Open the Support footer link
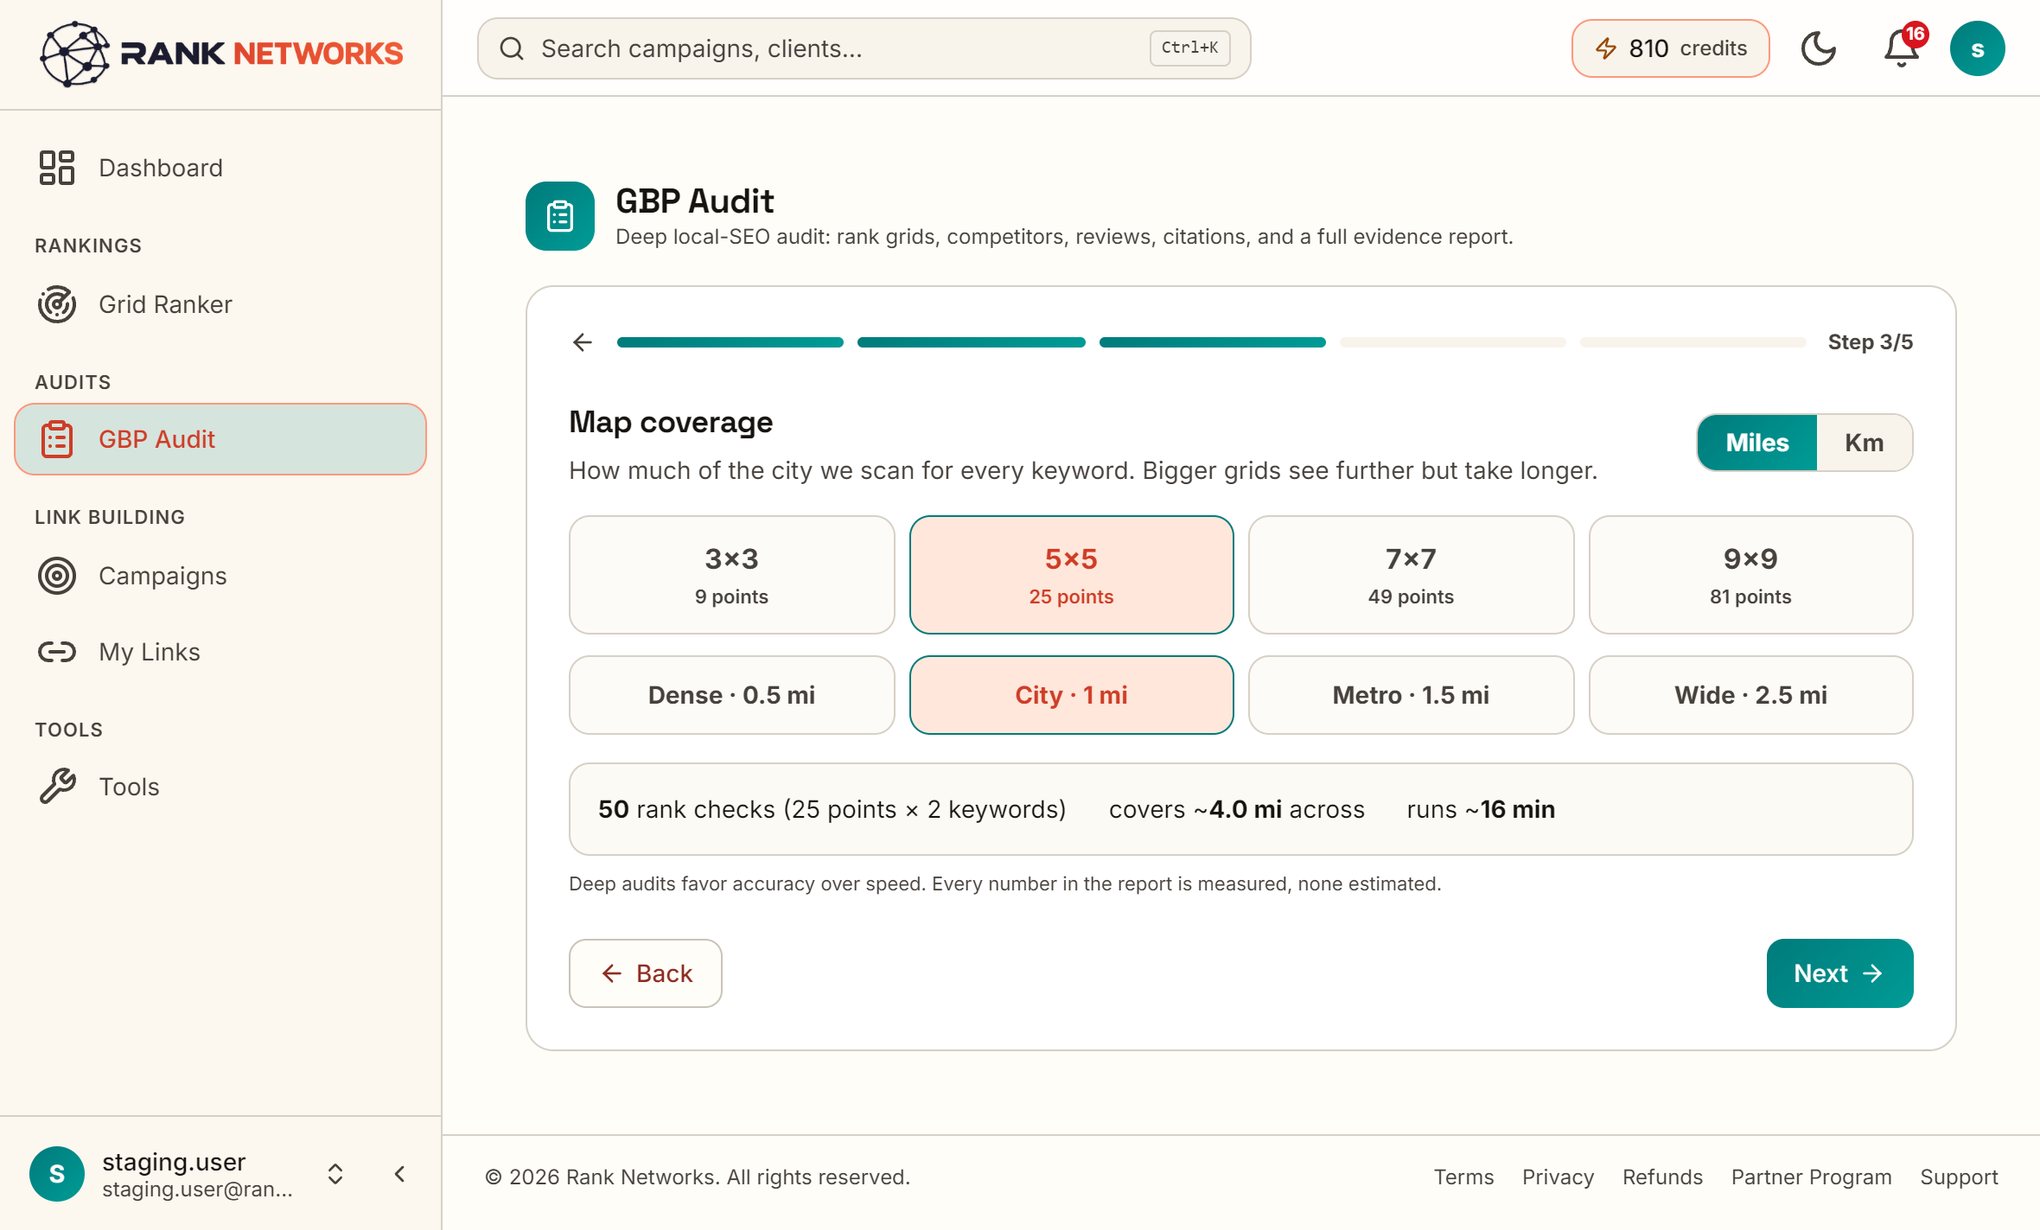Viewport: 2040px width, 1230px height. pos(1959,1177)
